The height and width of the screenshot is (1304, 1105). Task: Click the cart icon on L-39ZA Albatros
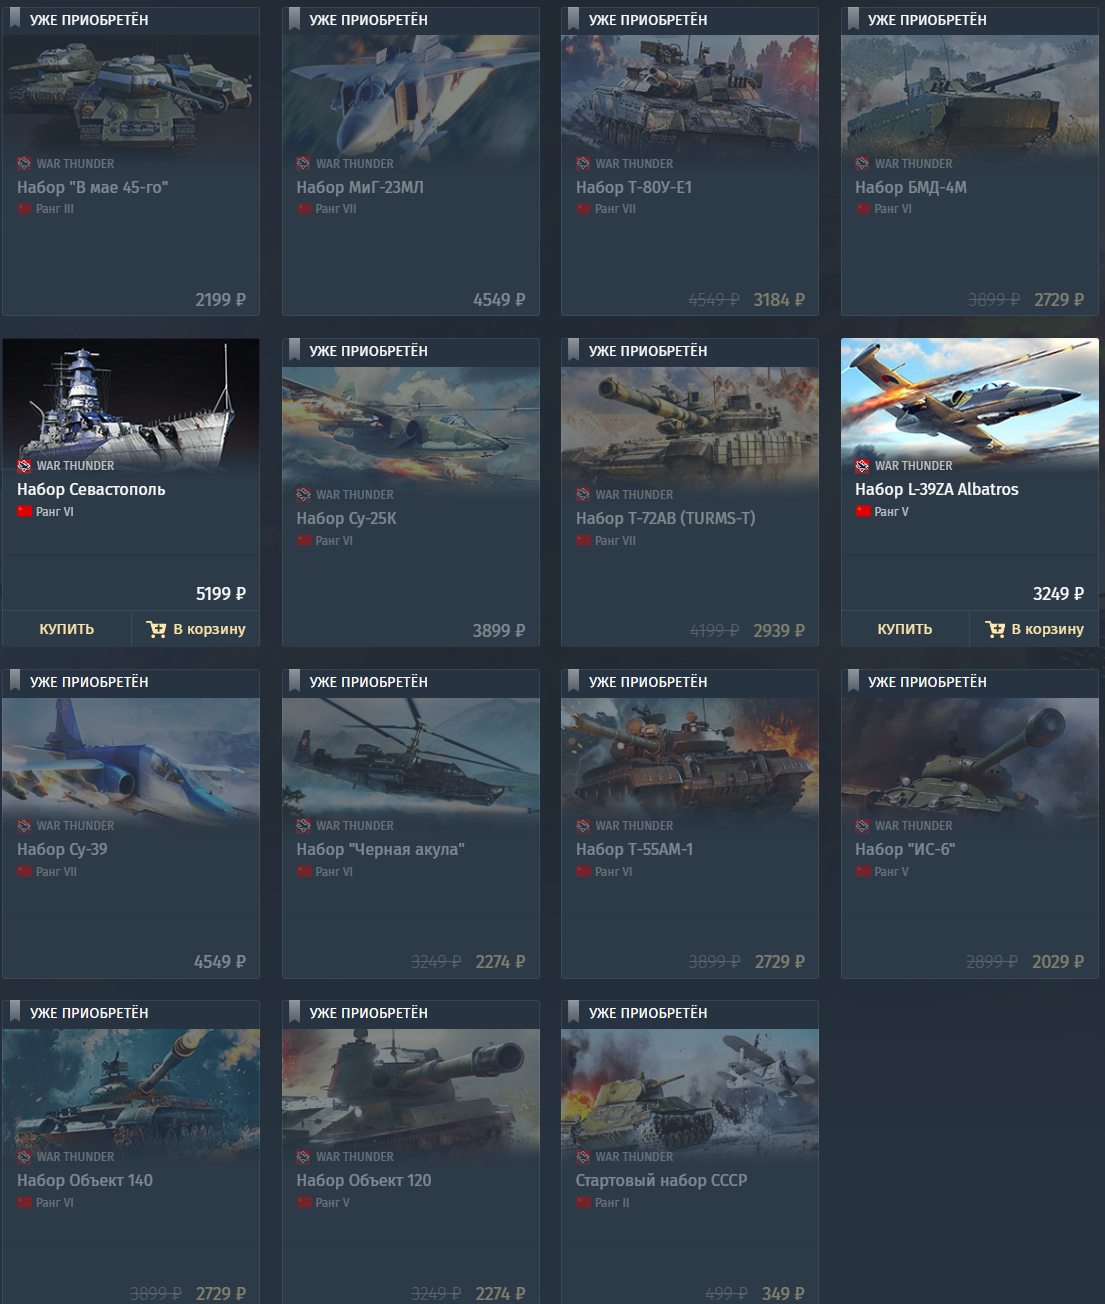(x=995, y=629)
